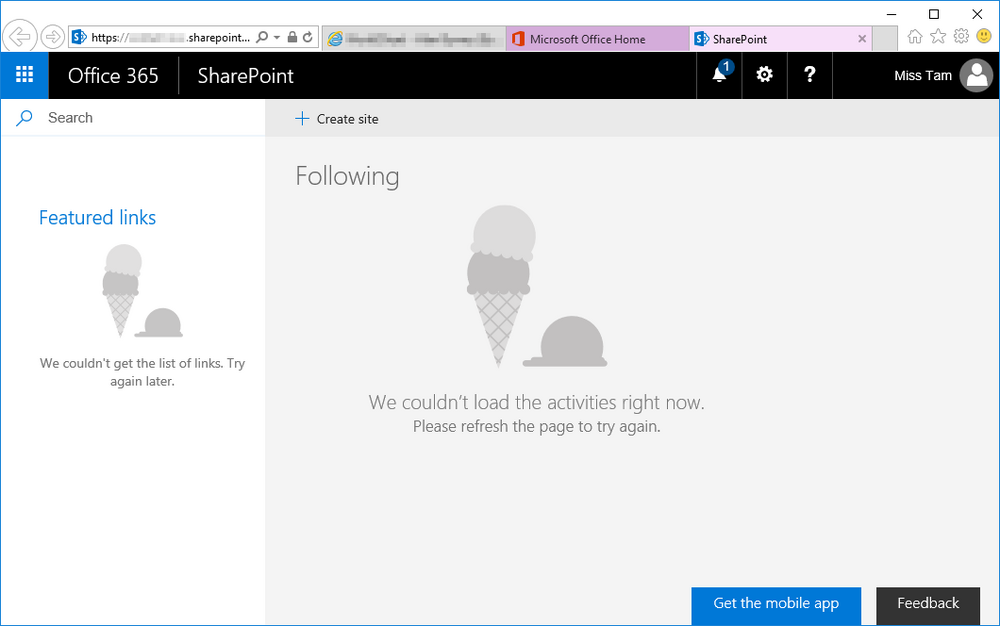Screen dimensions: 1000x626
Task: Click 'Please refresh the page to try again.'
Action: [536, 426]
